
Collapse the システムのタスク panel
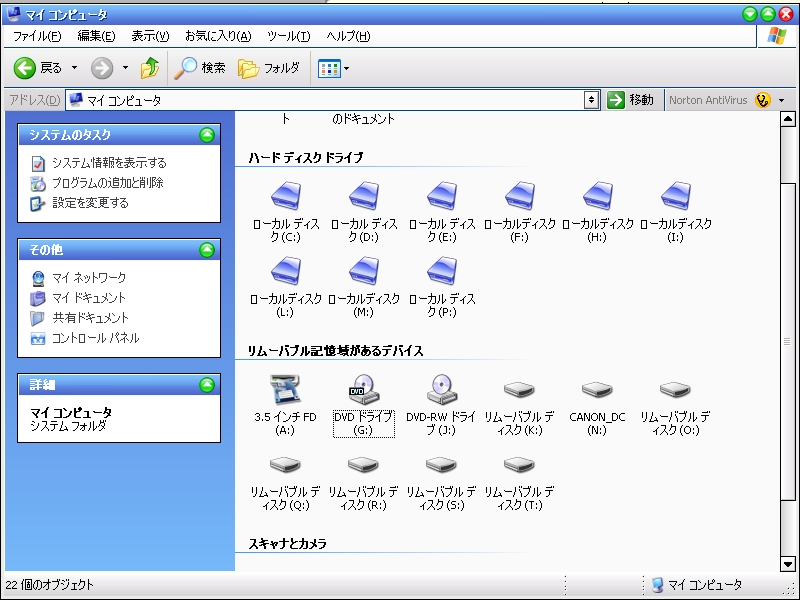click(207, 135)
